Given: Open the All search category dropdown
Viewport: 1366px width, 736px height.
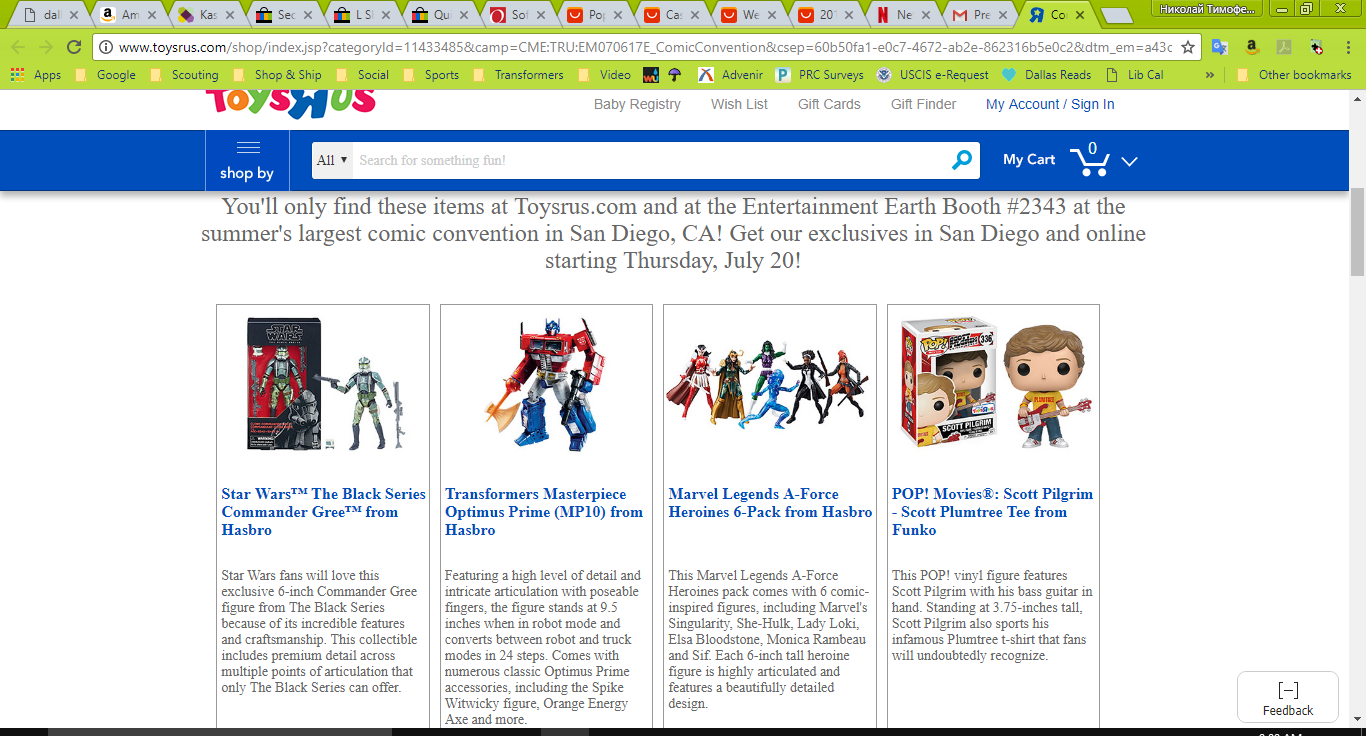Looking at the screenshot, I should [x=332, y=160].
